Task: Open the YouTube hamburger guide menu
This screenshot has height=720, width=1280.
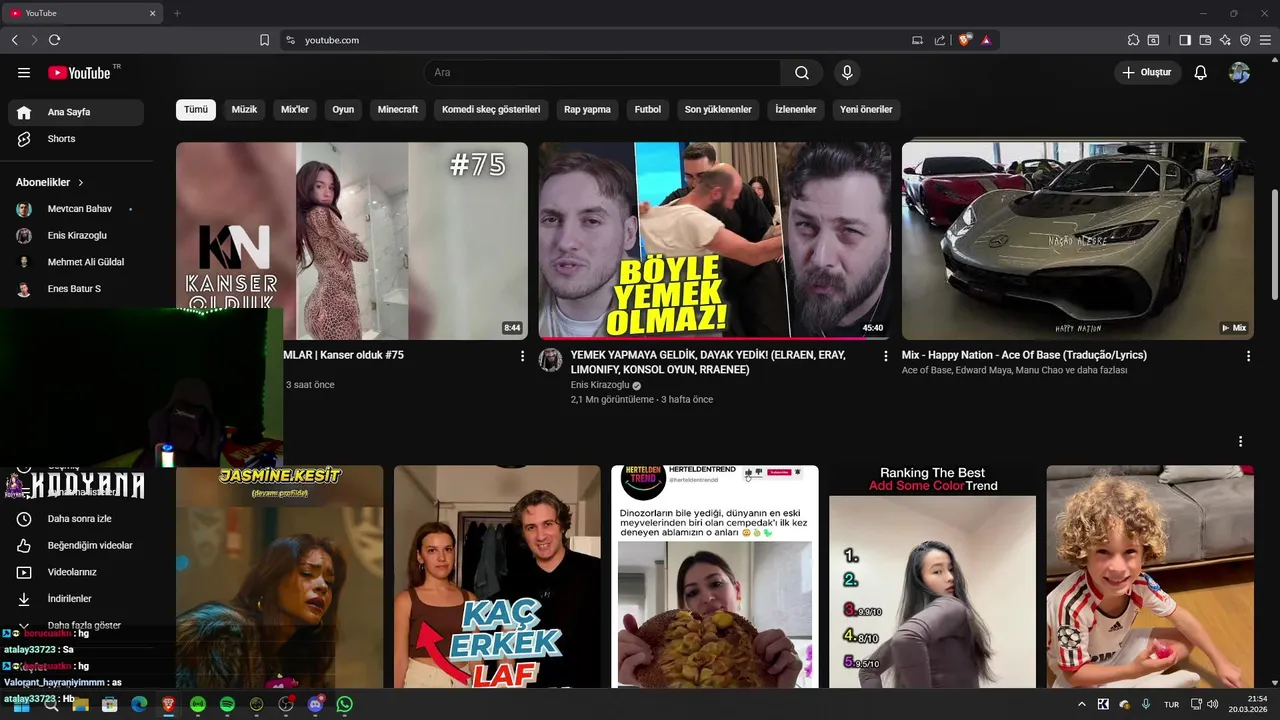Action: point(24,73)
